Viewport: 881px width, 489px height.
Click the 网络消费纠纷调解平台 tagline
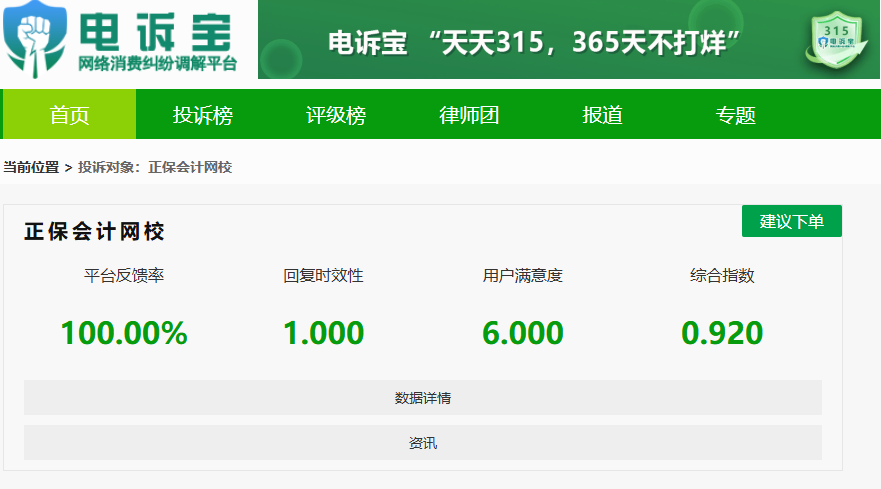click(157, 64)
